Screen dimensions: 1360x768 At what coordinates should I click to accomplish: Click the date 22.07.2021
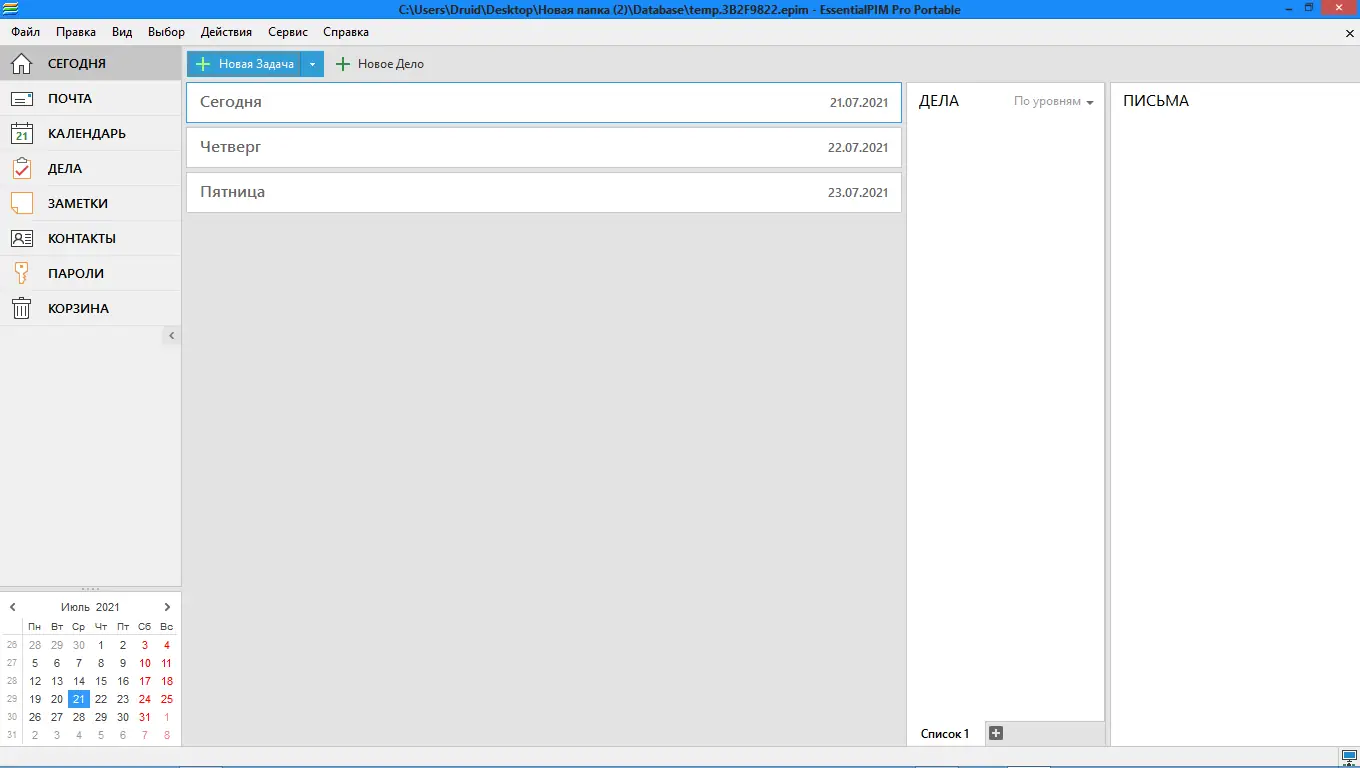(859, 148)
